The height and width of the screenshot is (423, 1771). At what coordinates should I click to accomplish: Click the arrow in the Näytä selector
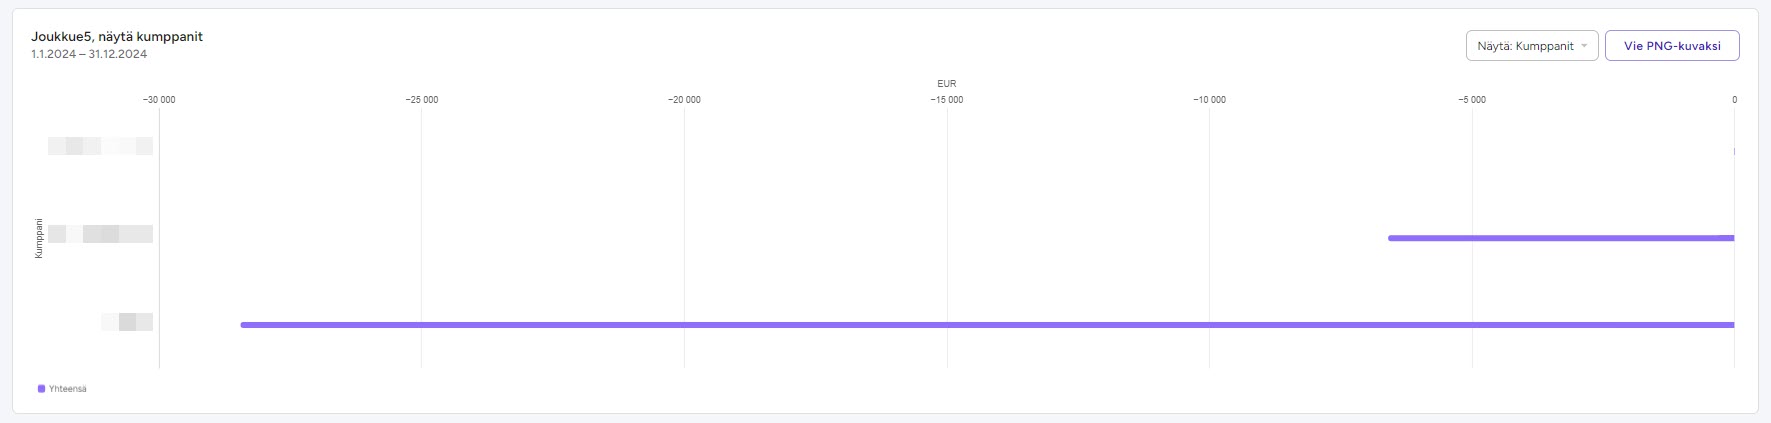(x=1584, y=46)
